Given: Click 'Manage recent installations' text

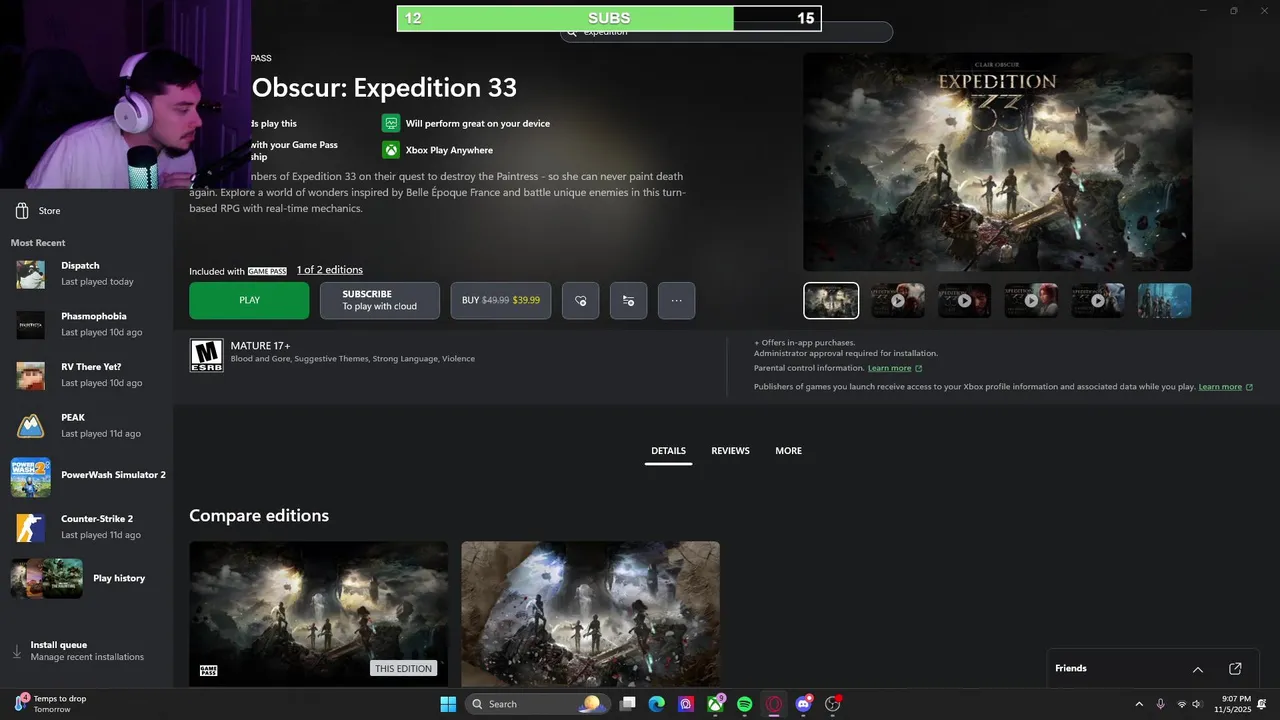Looking at the screenshot, I should [87, 657].
